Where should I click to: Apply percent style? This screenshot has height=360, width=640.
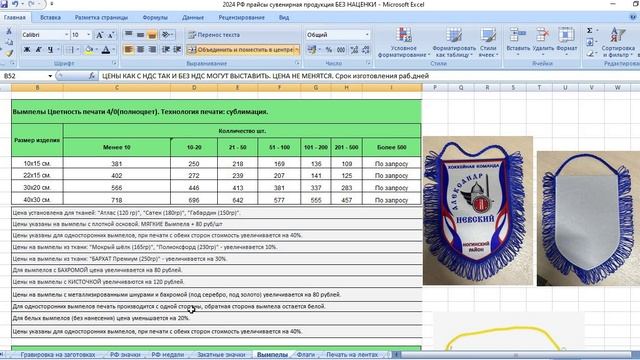point(329,50)
